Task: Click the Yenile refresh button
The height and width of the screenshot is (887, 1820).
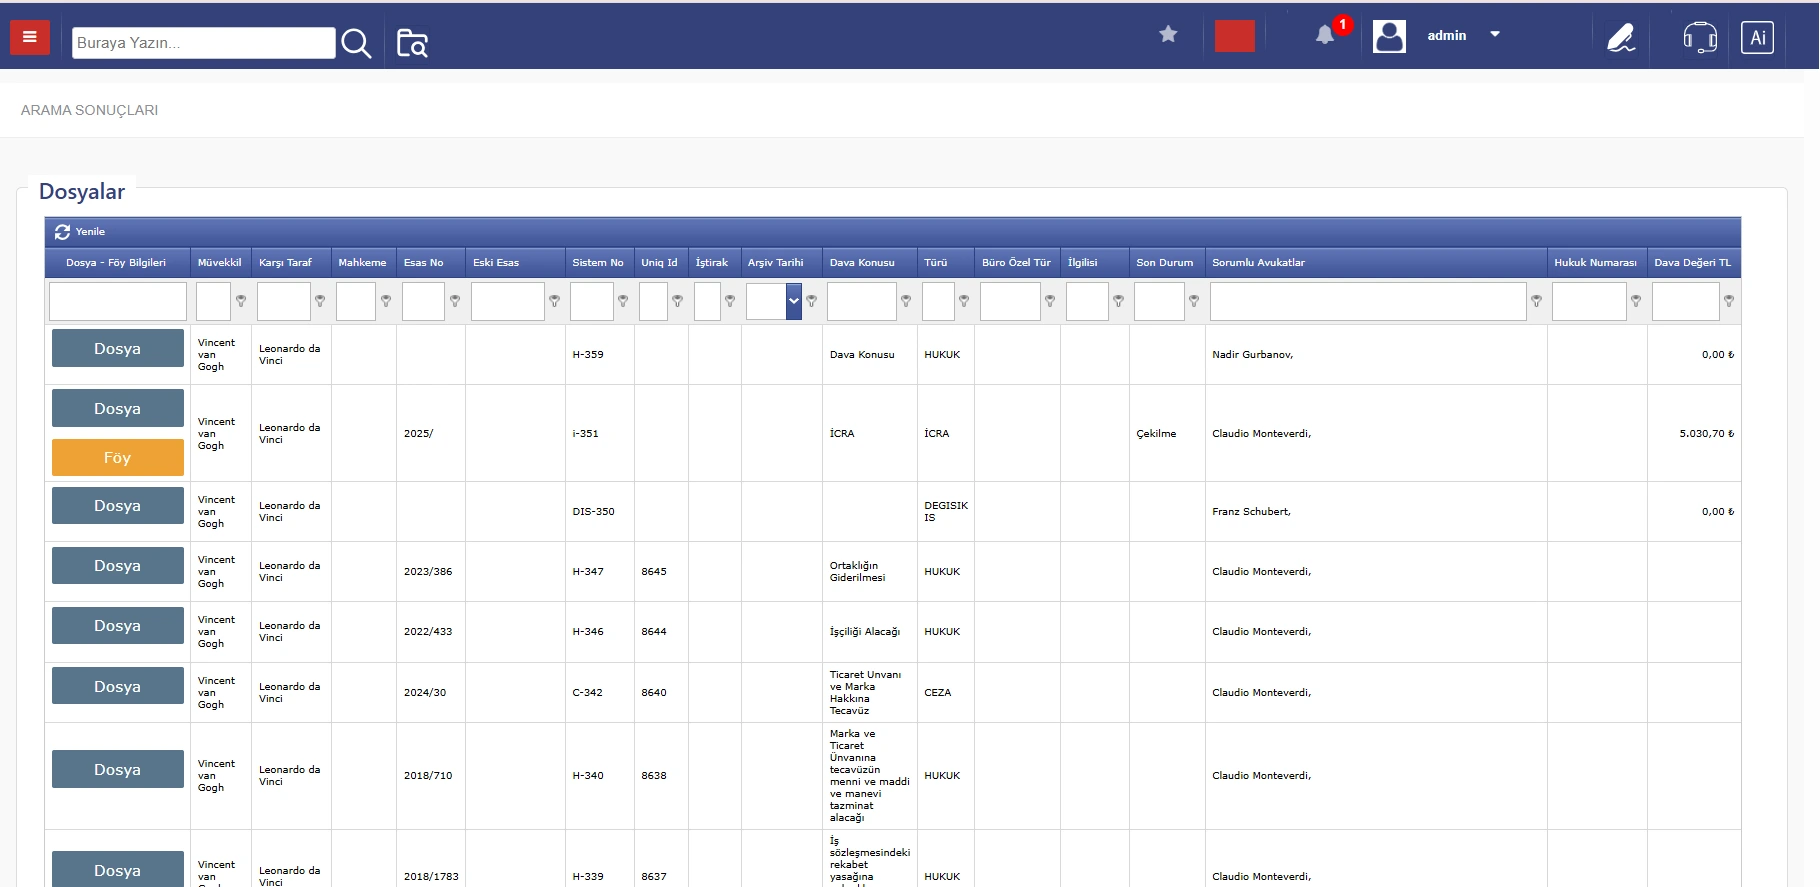Action: point(80,232)
